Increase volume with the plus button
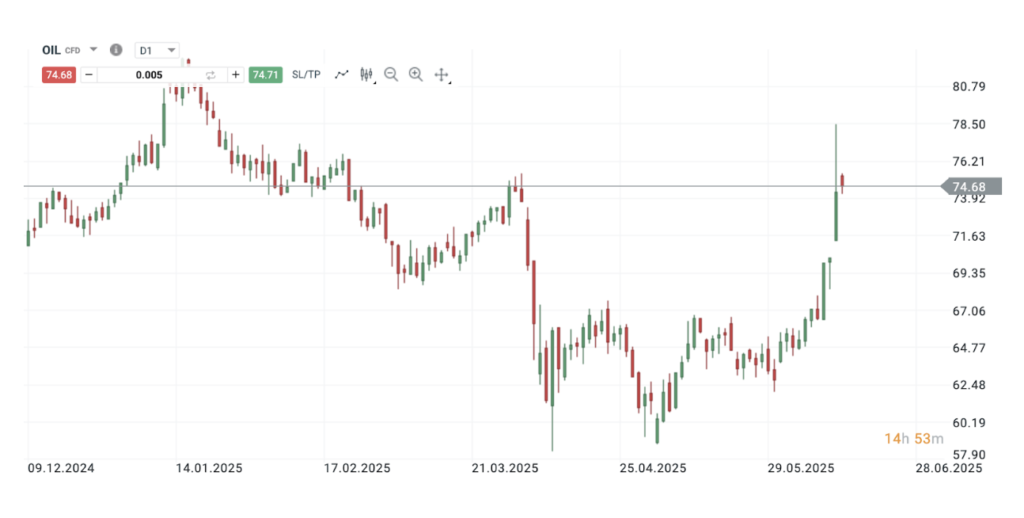 (236, 75)
